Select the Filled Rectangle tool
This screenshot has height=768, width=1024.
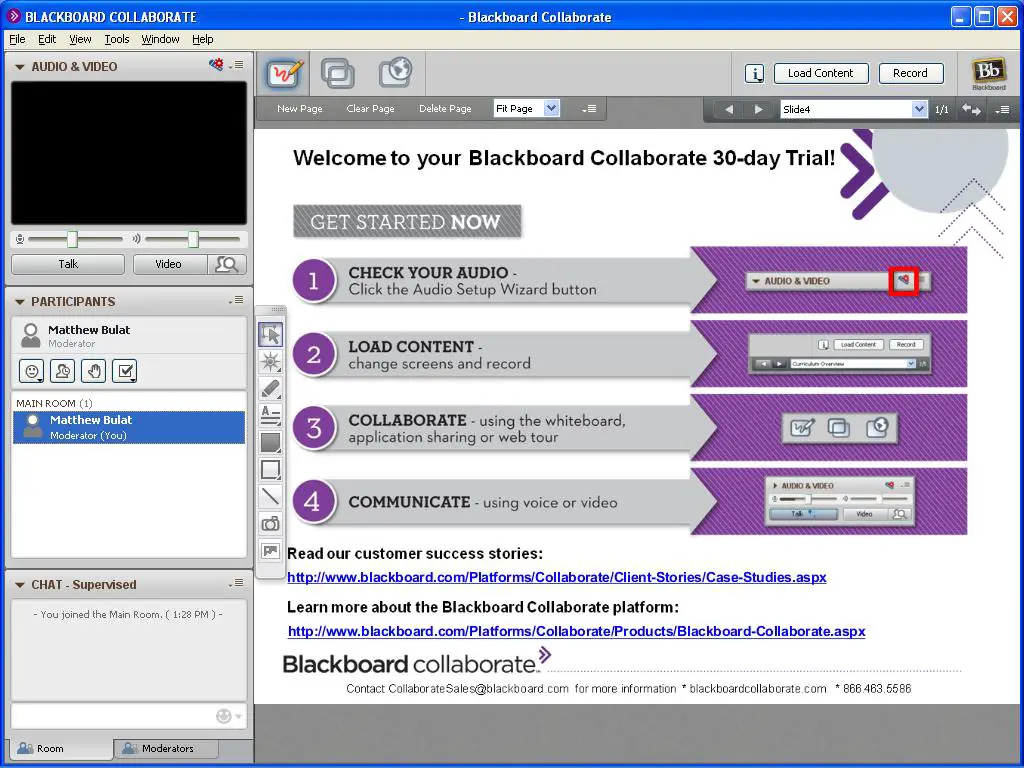tap(270, 443)
